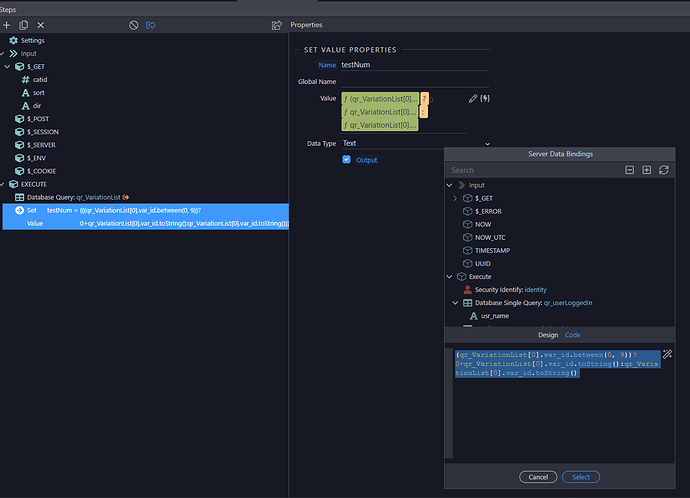The image size is (690, 498).
Task: Open the Properties panel header
Action: pos(306,25)
